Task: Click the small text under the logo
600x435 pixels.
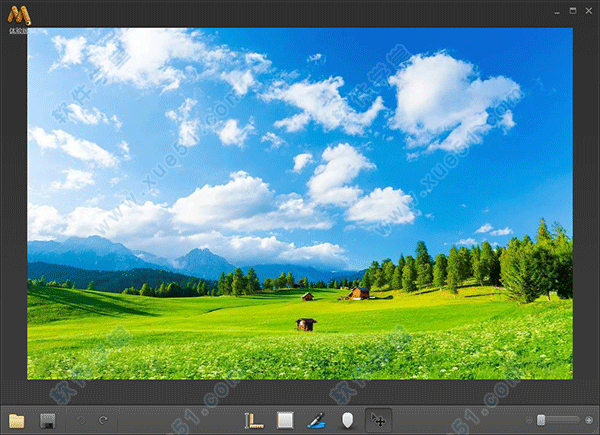Action: click(x=17, y=30)
